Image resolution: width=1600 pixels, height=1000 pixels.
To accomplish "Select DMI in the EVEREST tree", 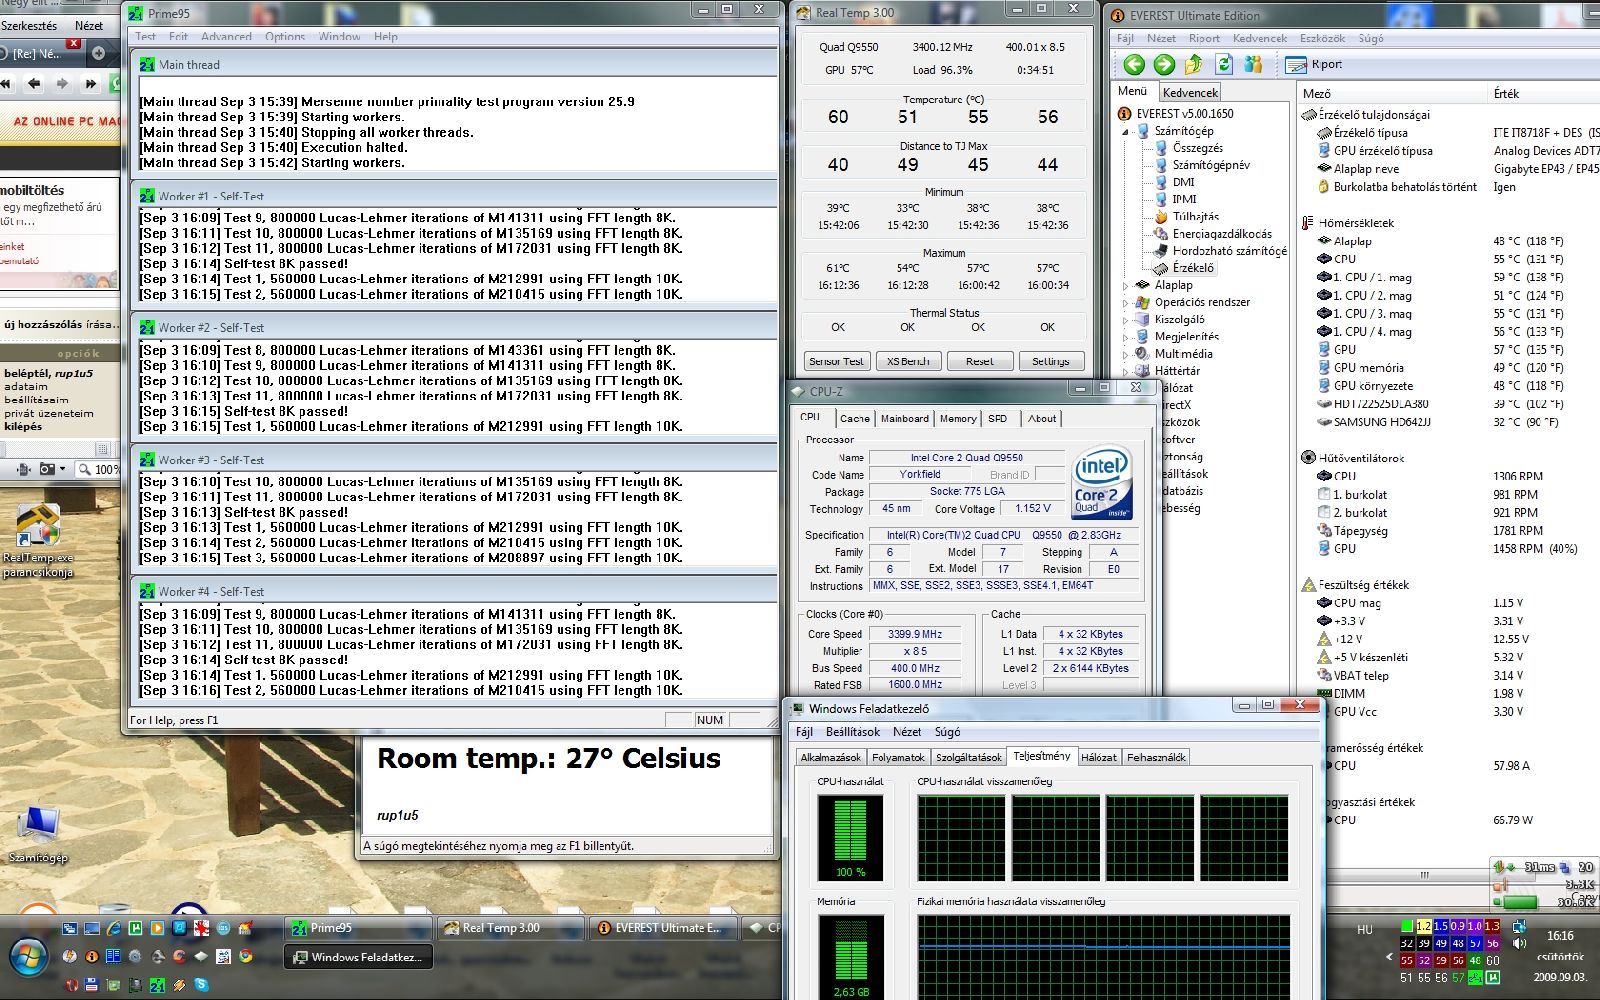I will click(1184, 182).
